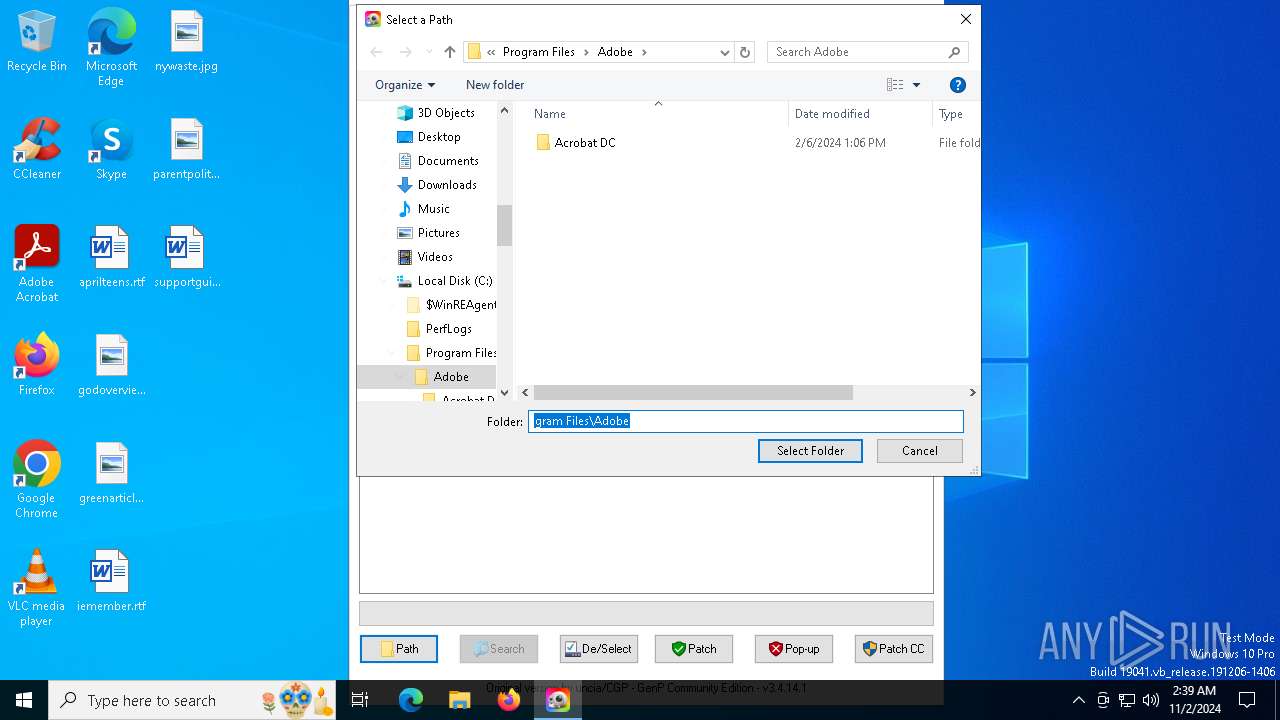
Task: Select iemember.rtf document on desktop
Action: tap(111, 581)
